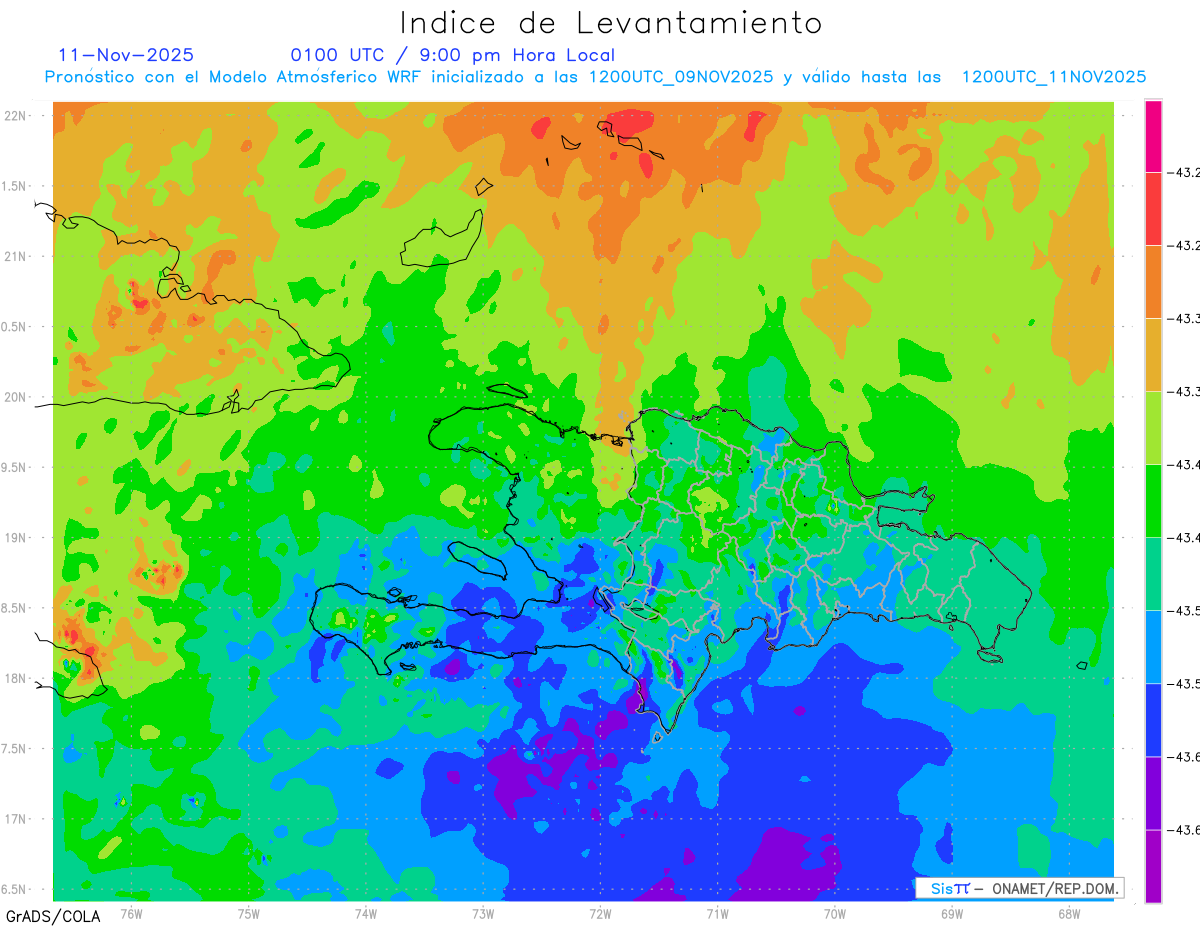1200x927 pixels.
Task: Select the bright green colorbar swatch
Action: coord(1153,501)
